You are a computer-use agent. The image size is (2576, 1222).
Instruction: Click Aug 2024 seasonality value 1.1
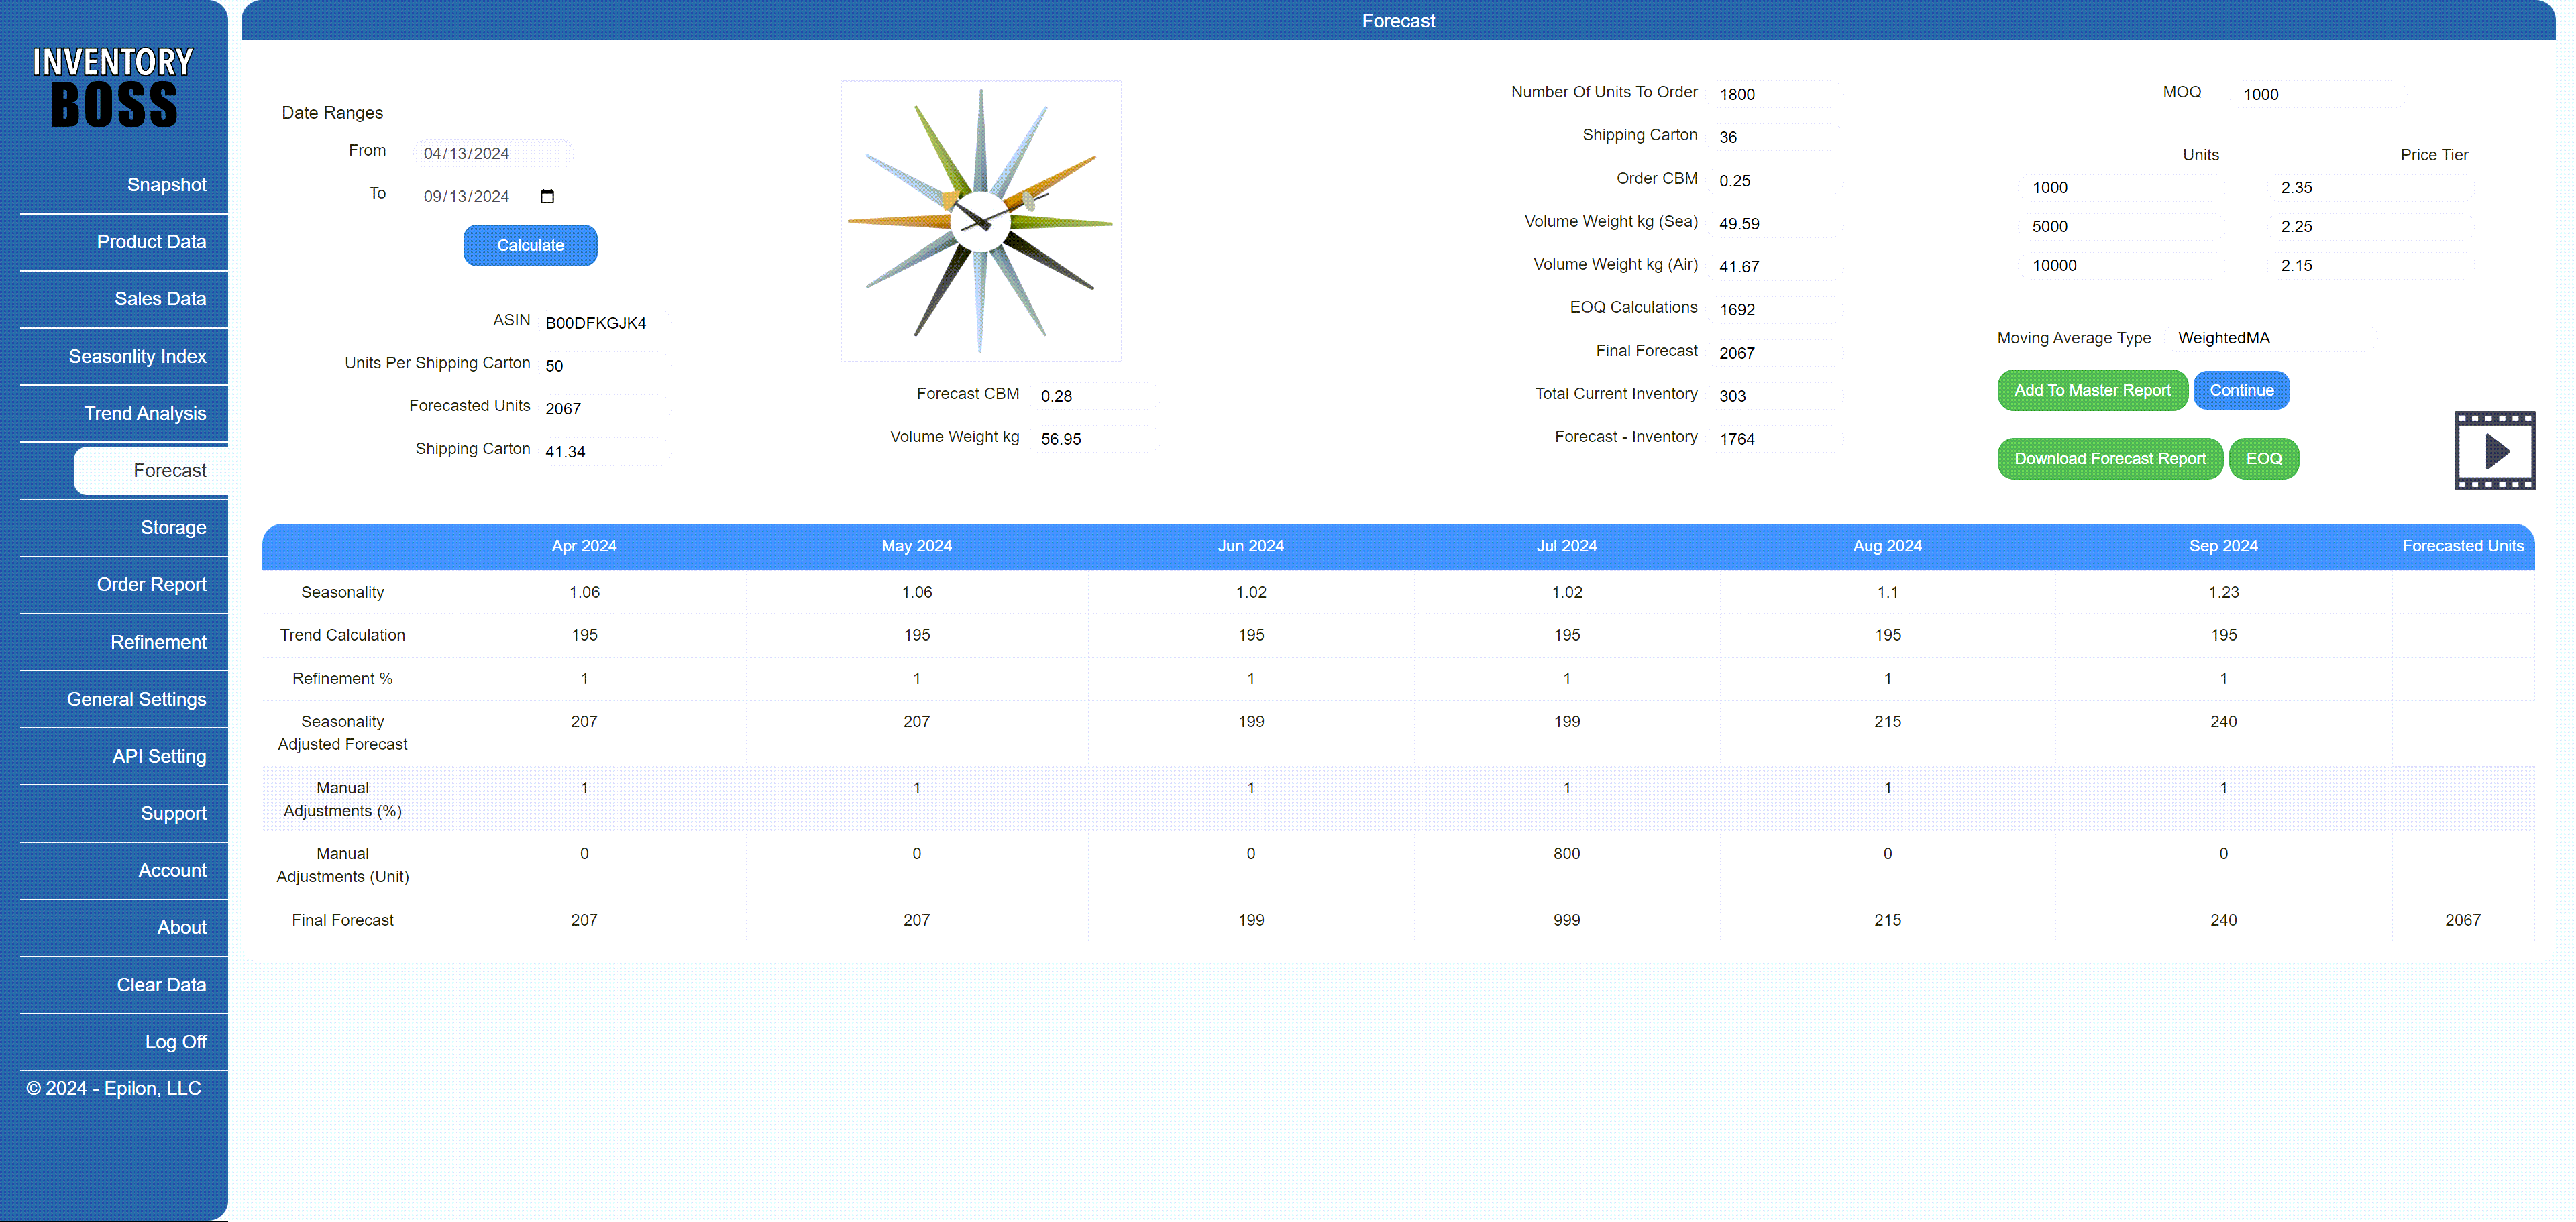tap(1887, 592)
